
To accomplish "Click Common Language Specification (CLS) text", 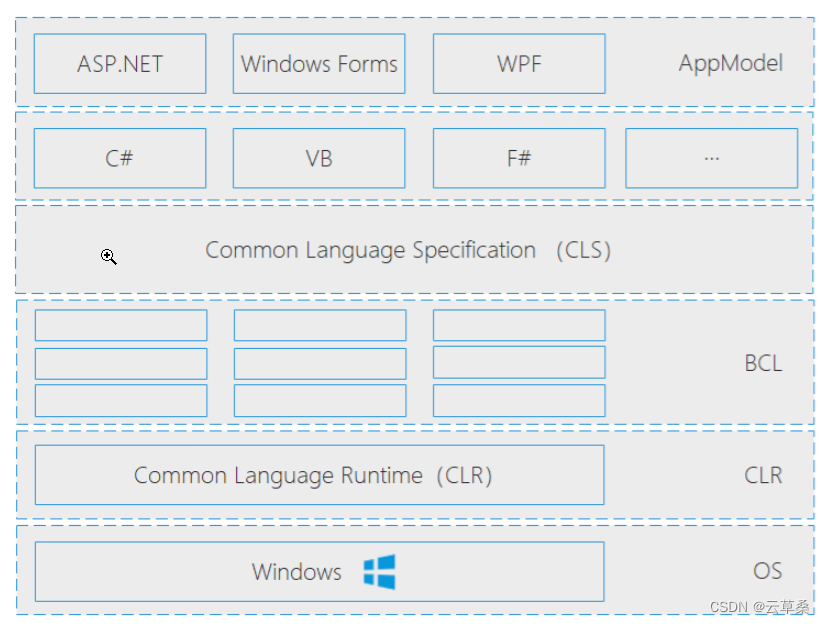I will (x=408, y=250).
